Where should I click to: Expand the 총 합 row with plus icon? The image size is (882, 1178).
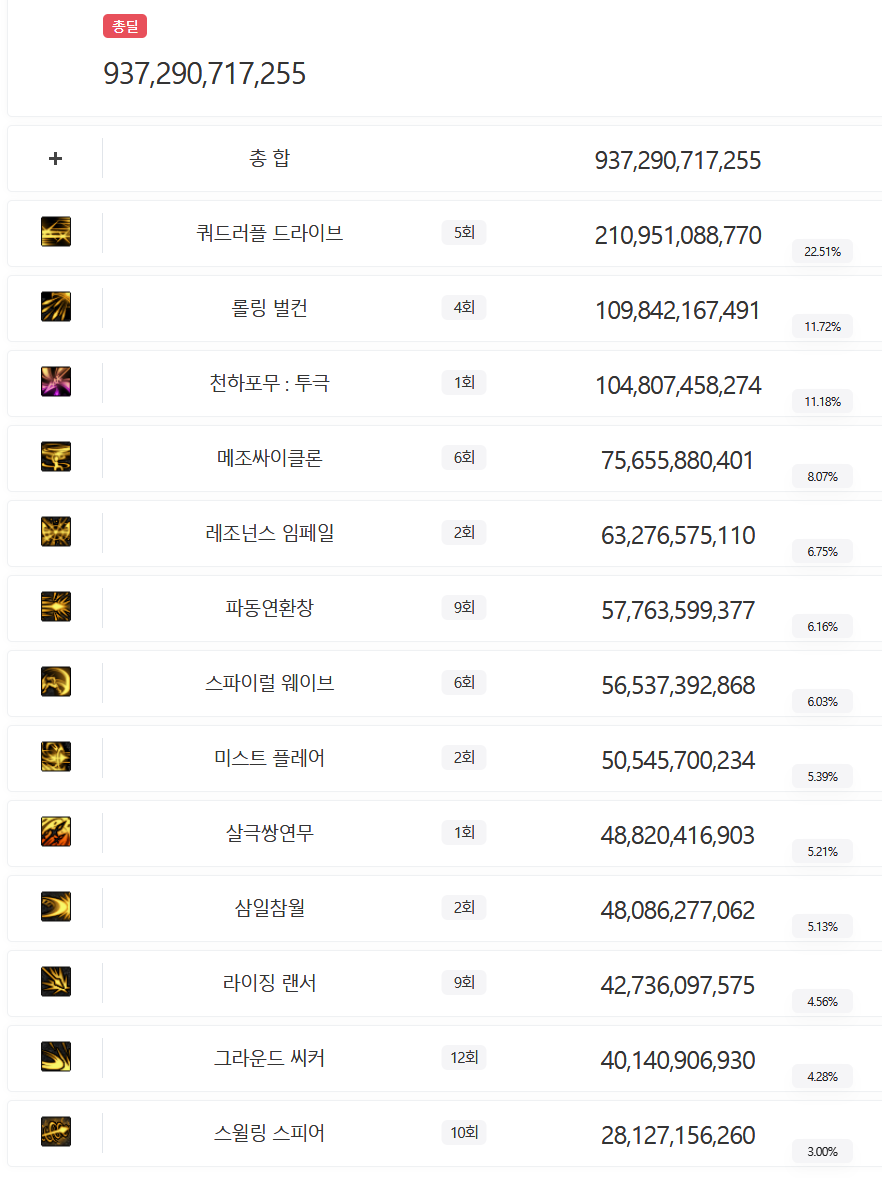pyautogui.click(x=56, y=159)
